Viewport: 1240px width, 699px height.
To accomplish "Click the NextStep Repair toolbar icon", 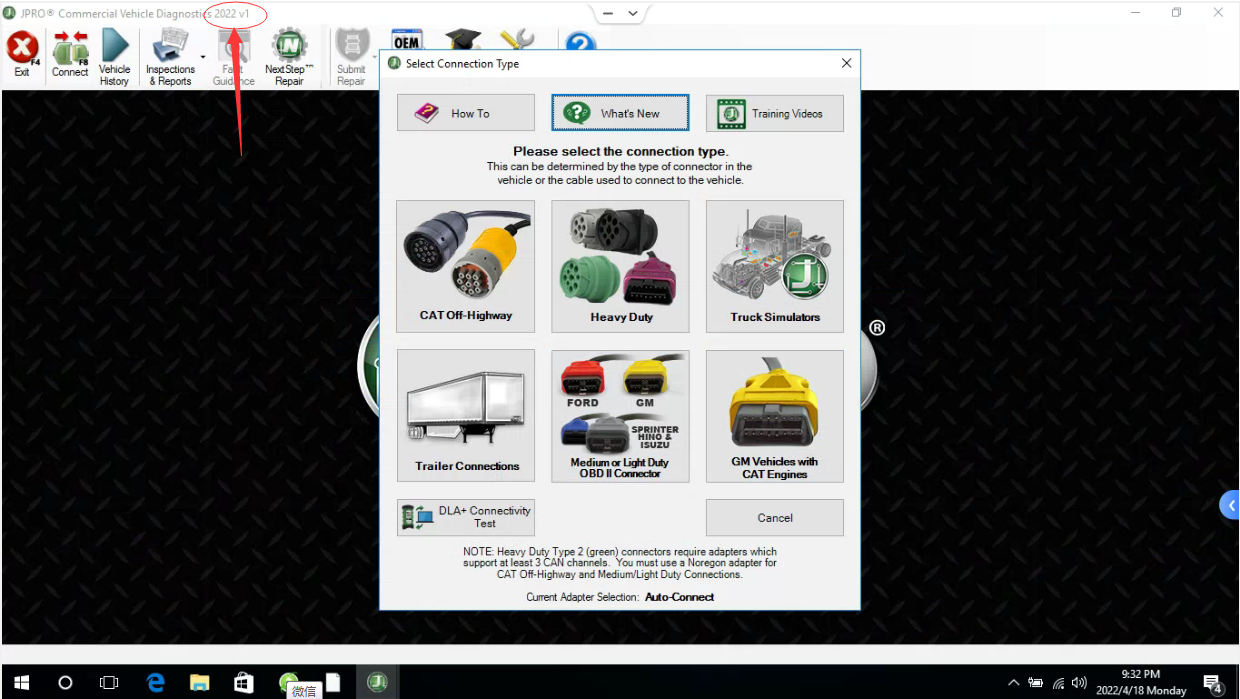I will (289, 58).
